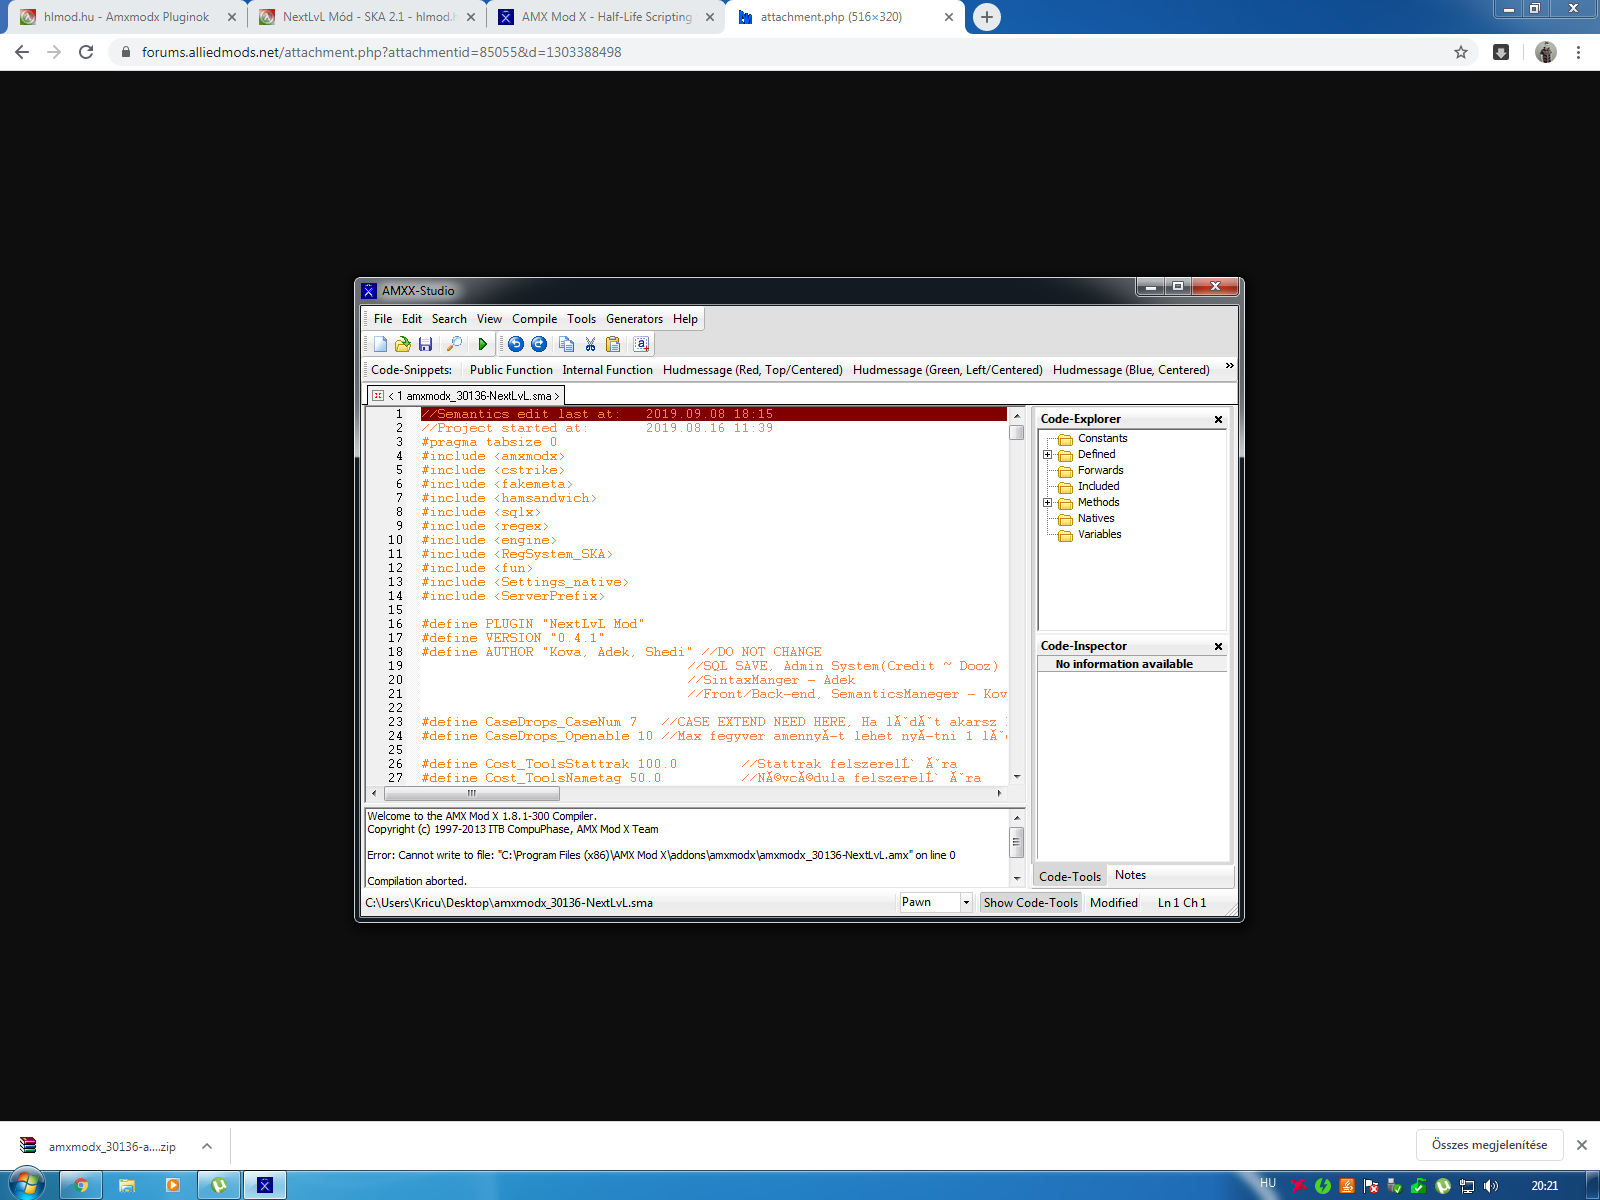Insert the Public Function code snippet

pos(511,370)
